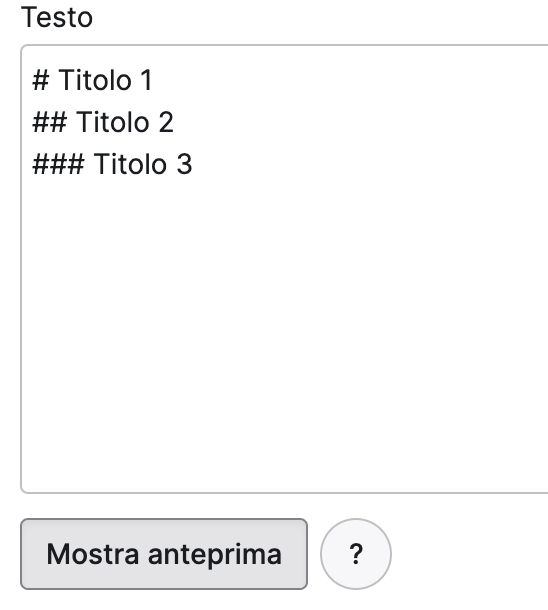Place cursor on the '## Titolo 2' line
This screenshot has height=610, width=548.
point(103,122)
